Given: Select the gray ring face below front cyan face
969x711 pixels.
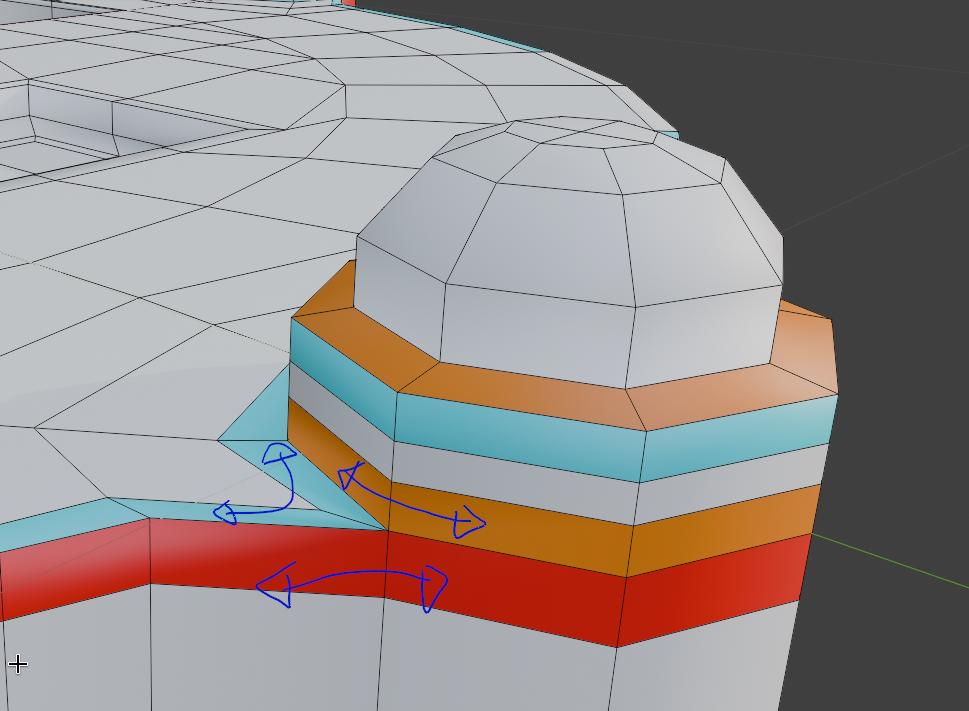Looking at the screenshot, I should [x=516, y=482].
